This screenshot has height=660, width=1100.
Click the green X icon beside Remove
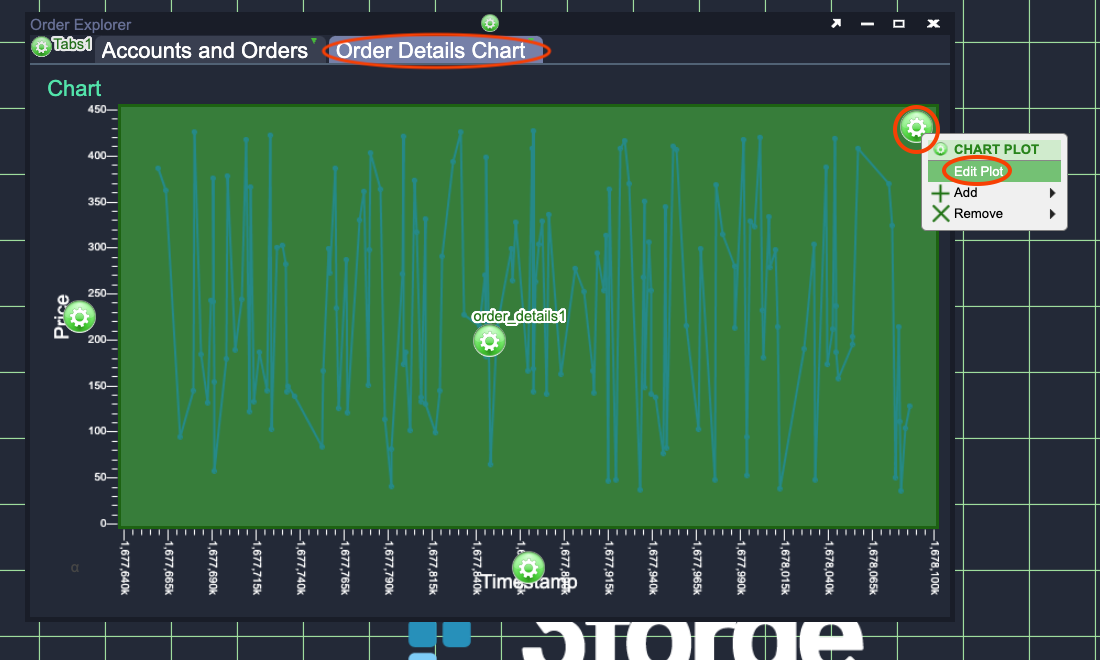(x=940, y=213)
